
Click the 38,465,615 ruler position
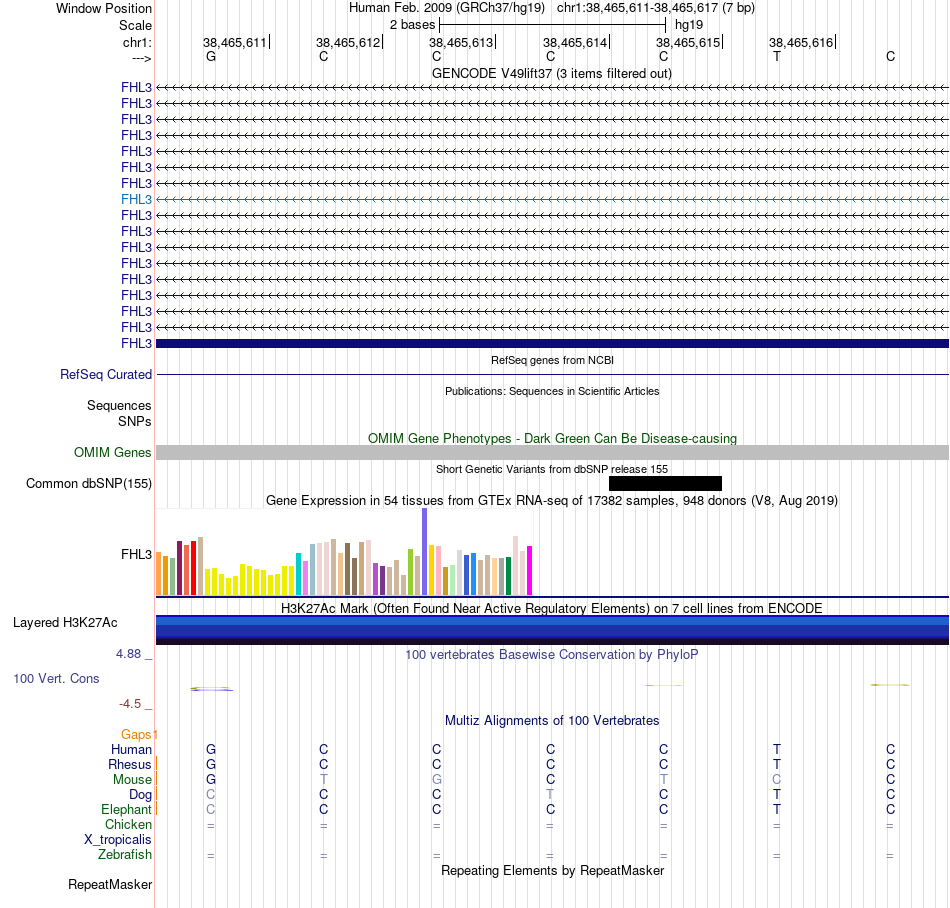(x=688, y=42)
